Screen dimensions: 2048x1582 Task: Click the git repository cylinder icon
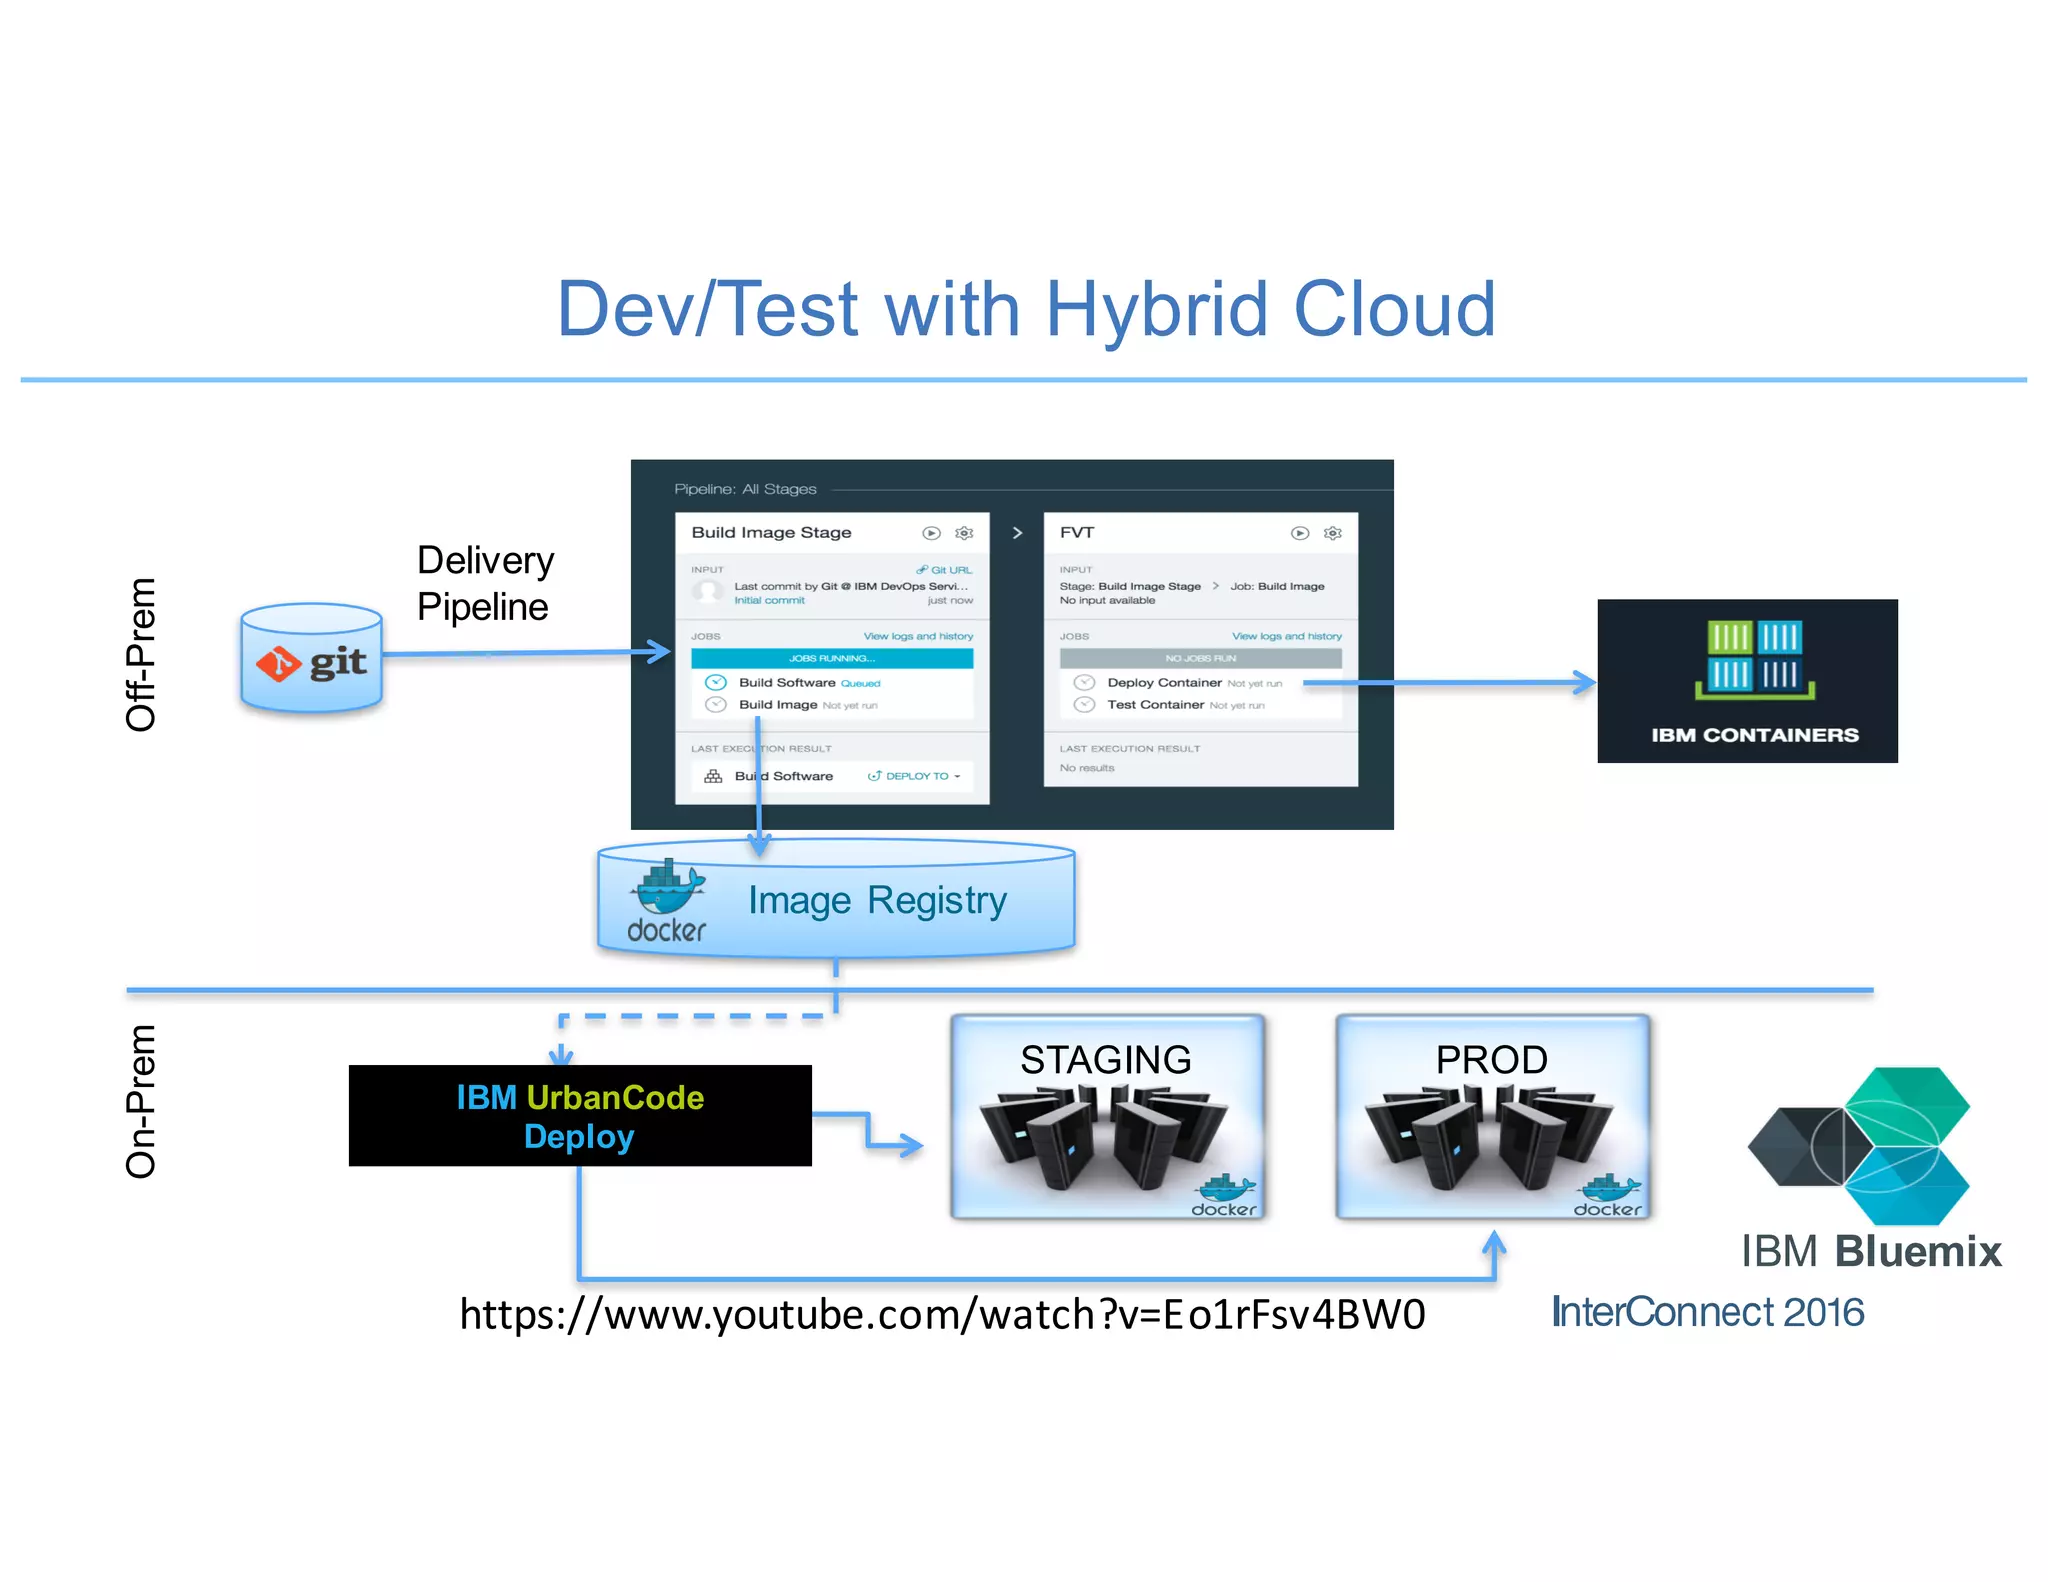click(x=311, y=658)
